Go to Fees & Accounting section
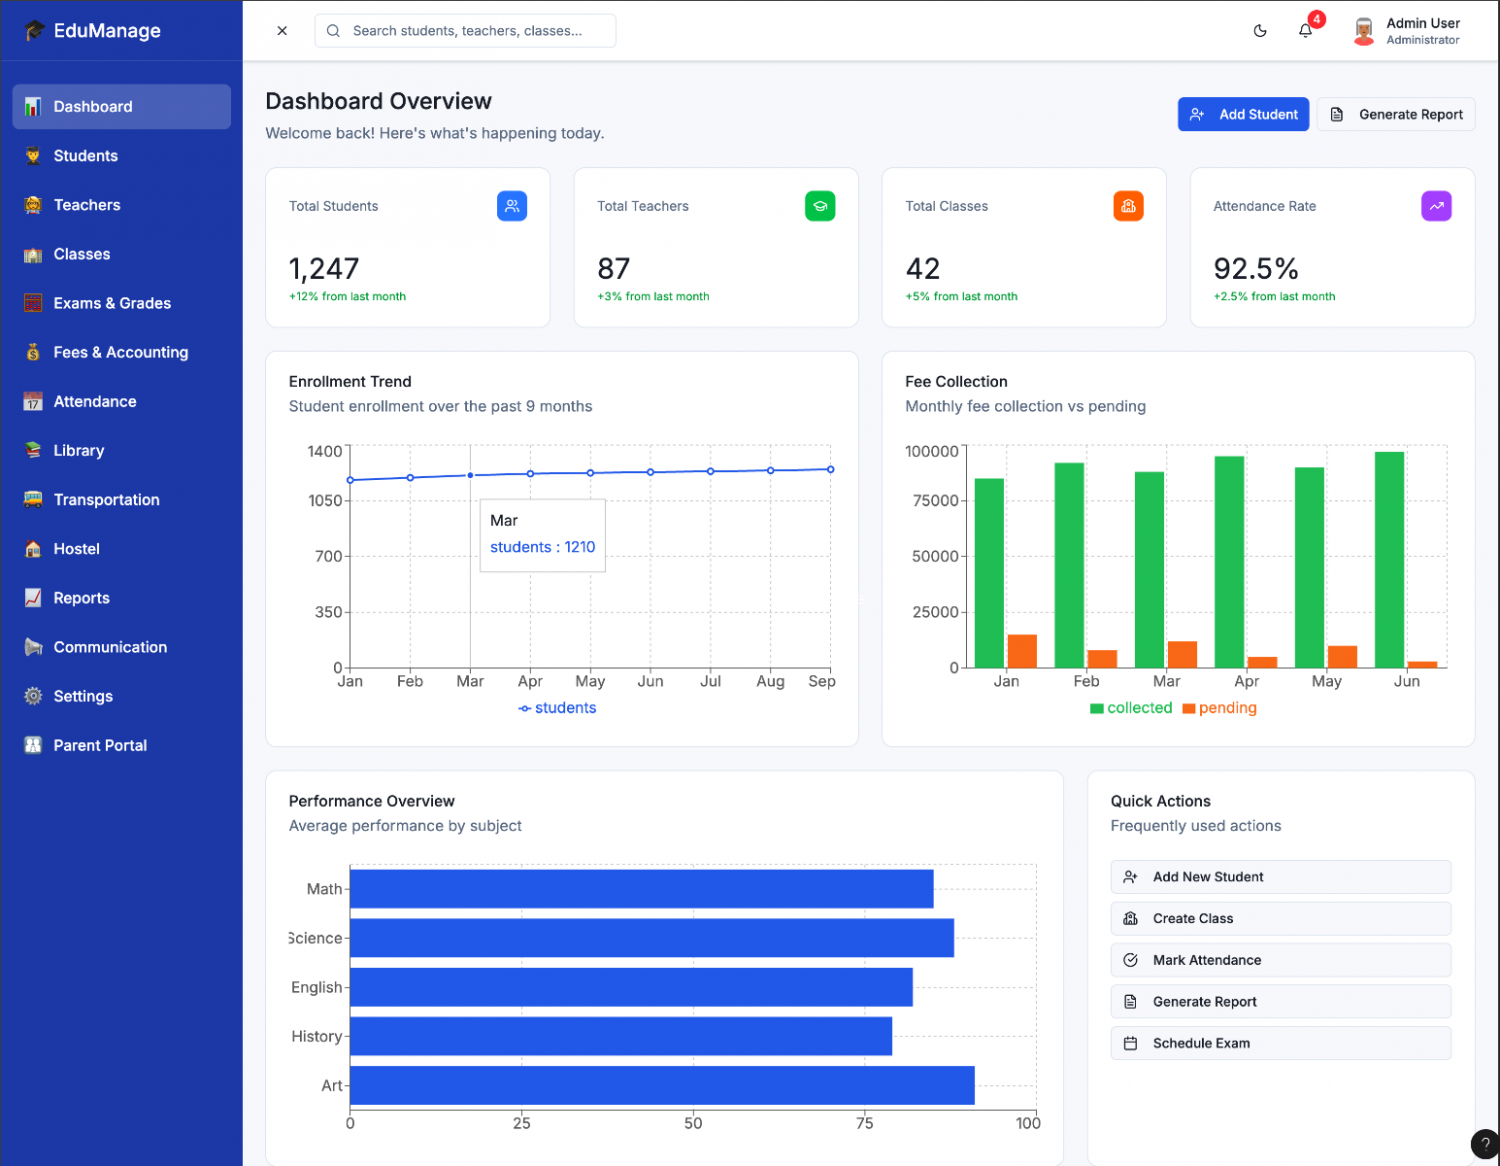 [120, 352]
